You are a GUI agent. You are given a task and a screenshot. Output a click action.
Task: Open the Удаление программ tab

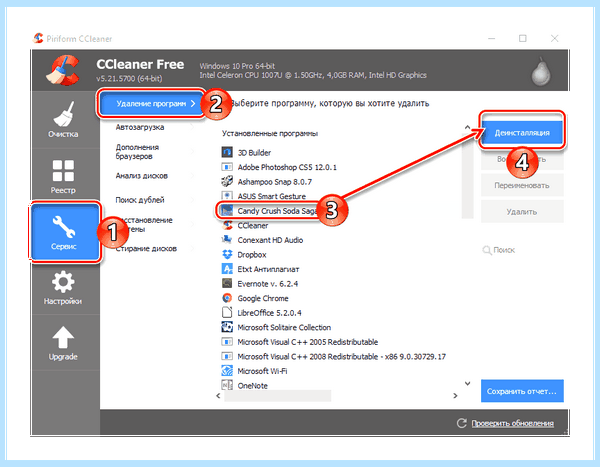tap(151, 103)
